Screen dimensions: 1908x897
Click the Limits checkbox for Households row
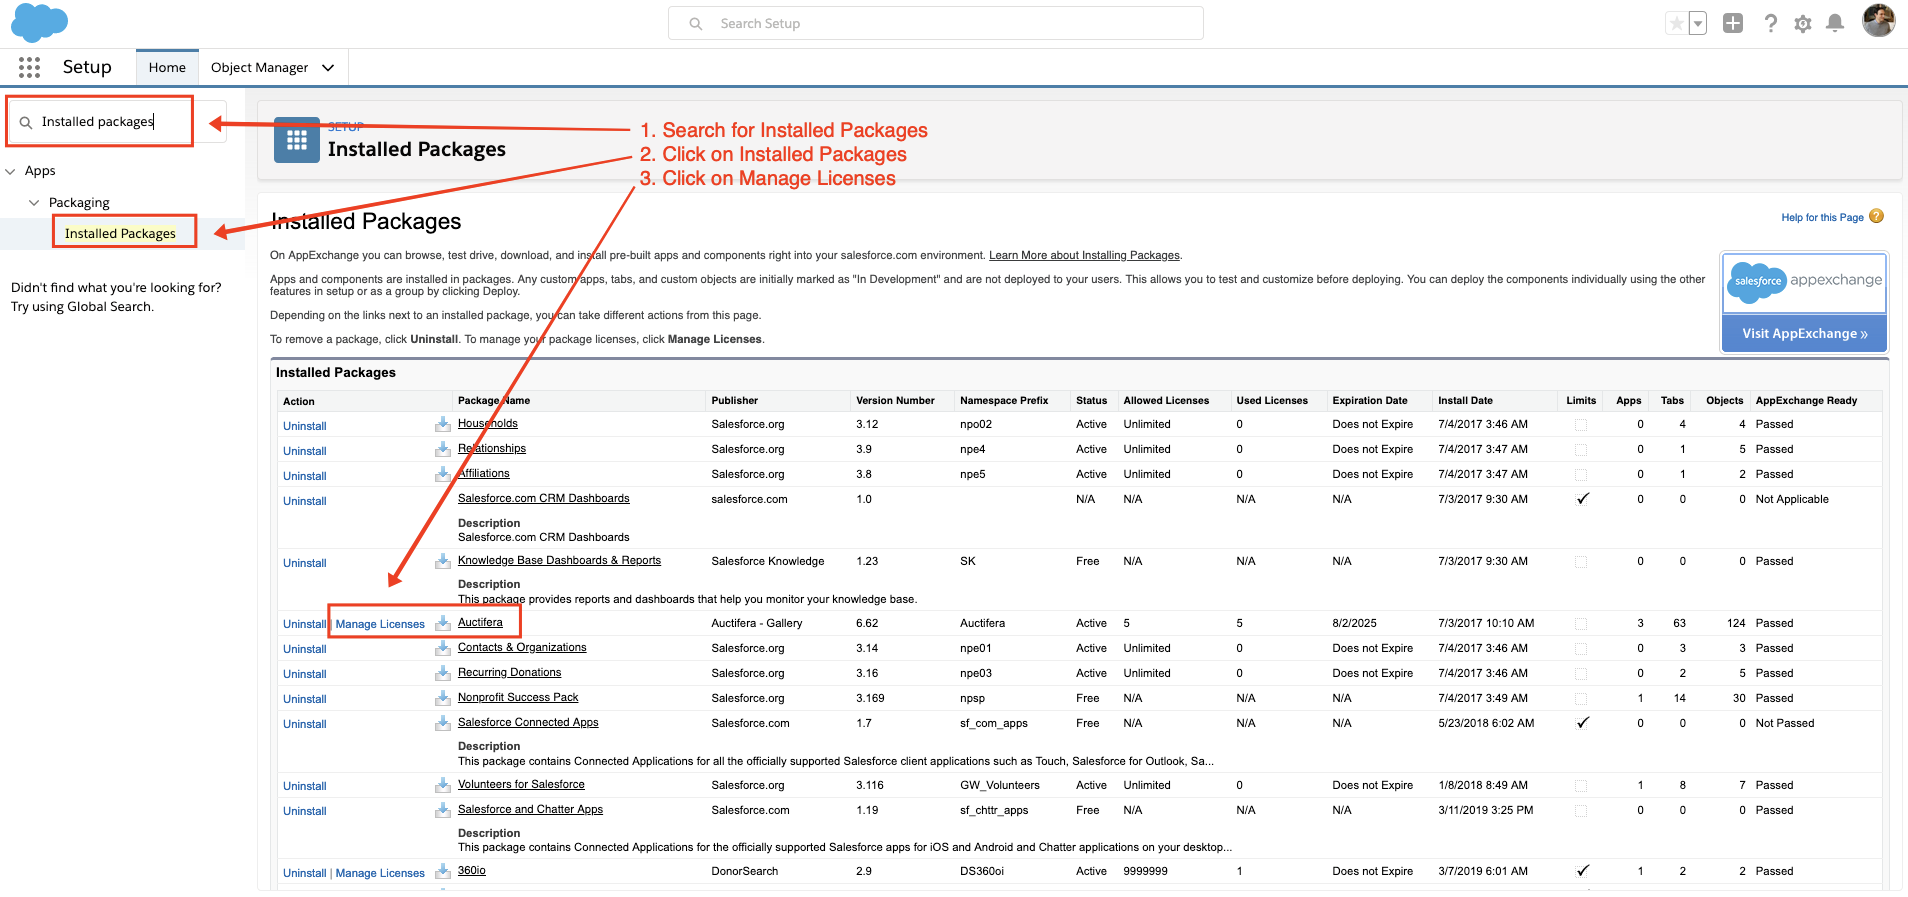coord(1581,425)
